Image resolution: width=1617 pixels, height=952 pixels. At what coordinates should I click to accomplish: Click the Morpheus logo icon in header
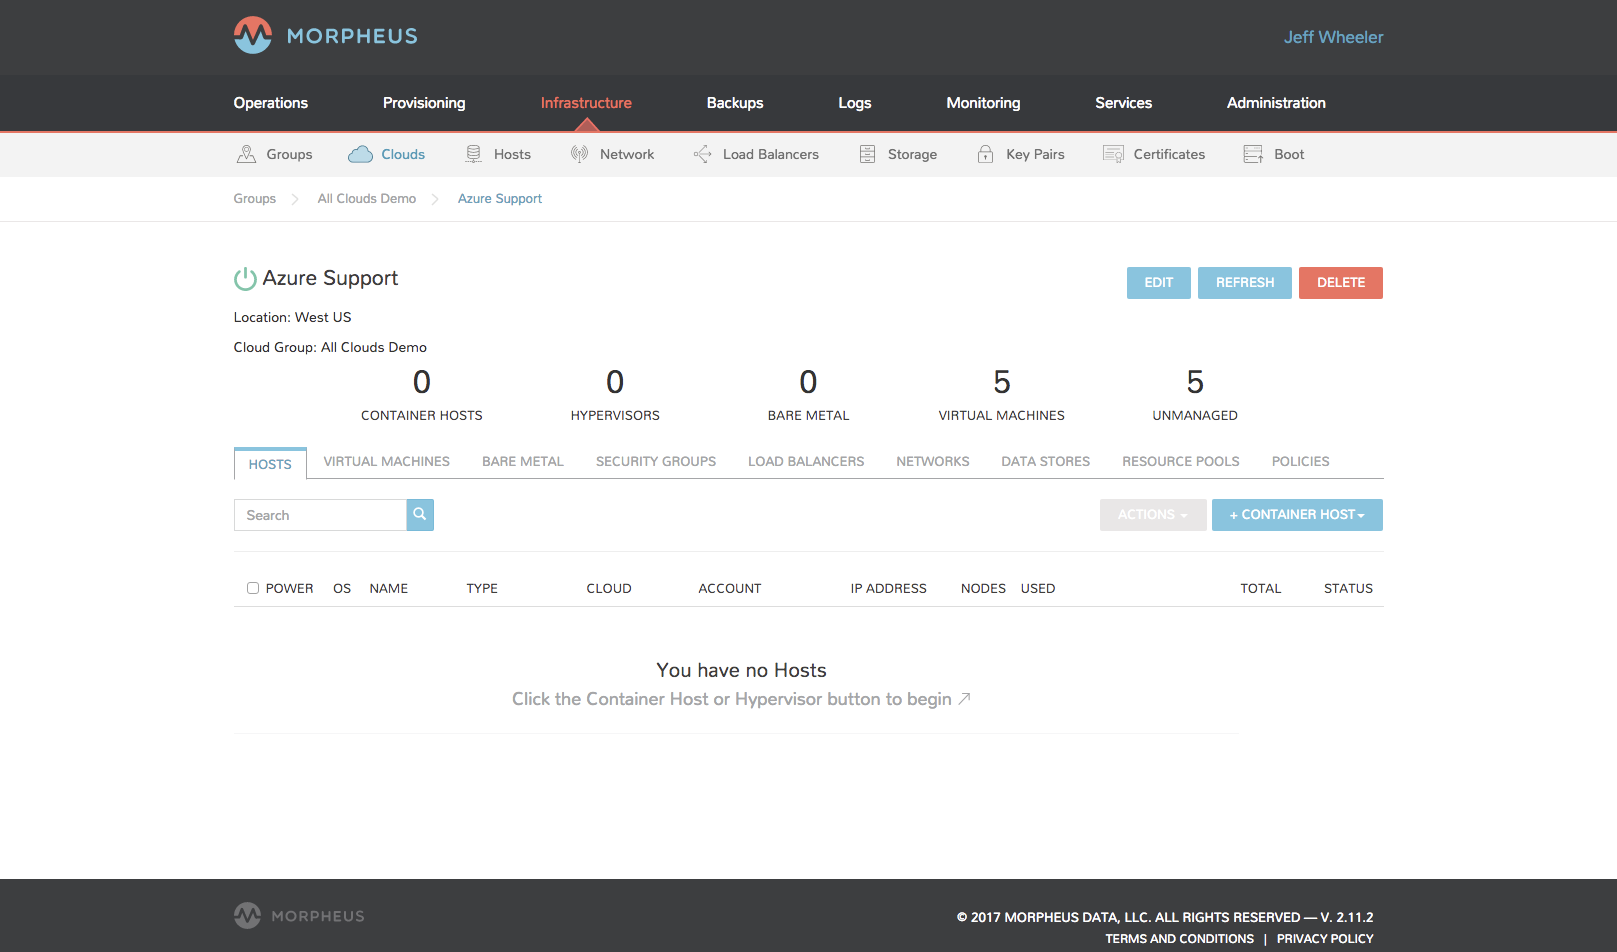pyautogui.click(x=253, y=36)
